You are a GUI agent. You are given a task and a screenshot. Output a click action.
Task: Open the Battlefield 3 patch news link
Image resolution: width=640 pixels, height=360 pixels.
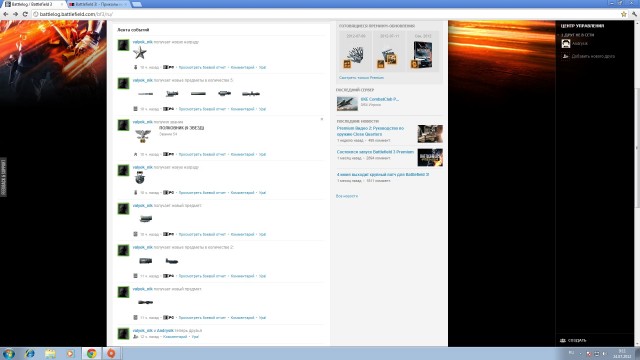click(382, 175)
